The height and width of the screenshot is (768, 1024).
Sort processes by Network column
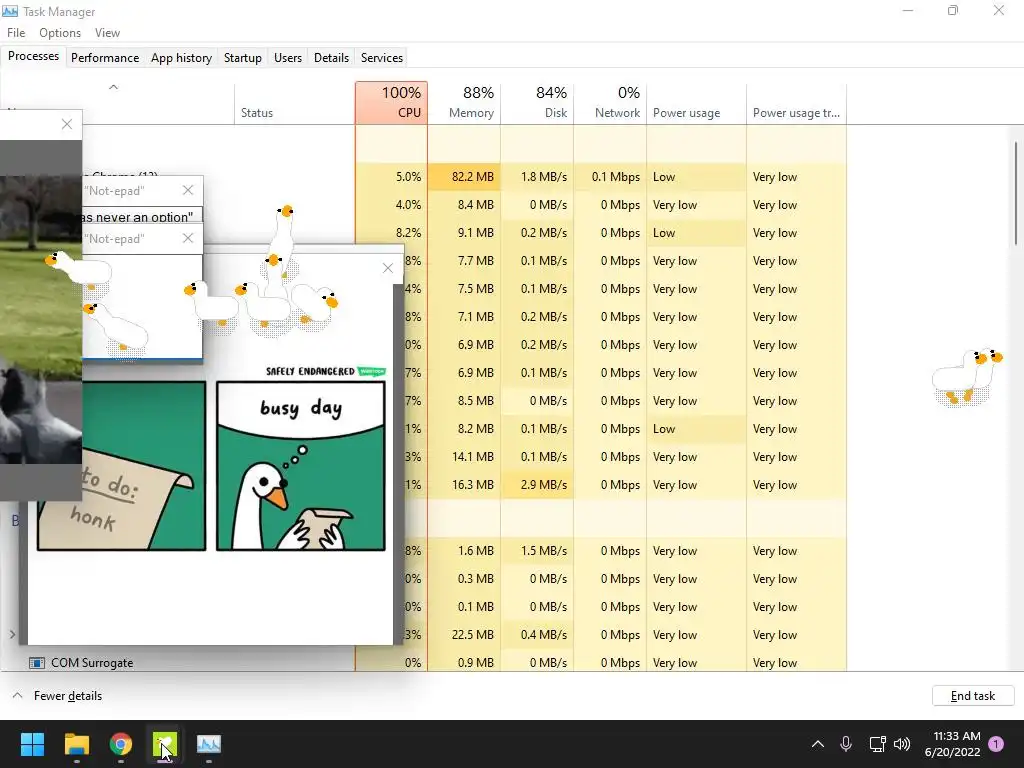[610, 103]
